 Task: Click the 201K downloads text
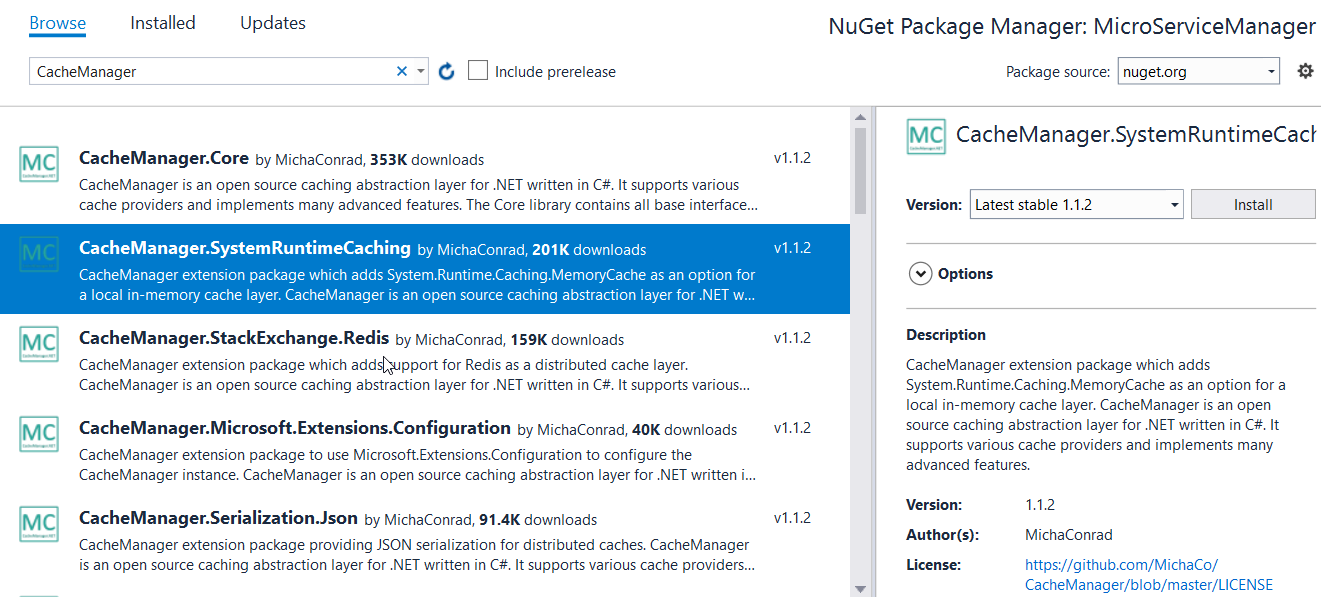589,250
